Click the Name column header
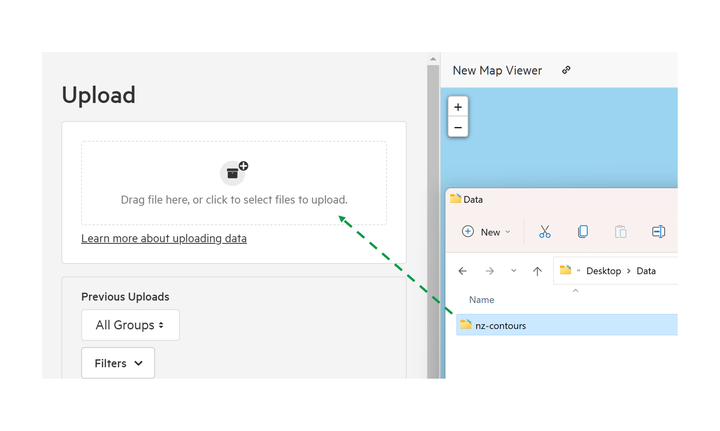720x431 pixels. point(481,300)
